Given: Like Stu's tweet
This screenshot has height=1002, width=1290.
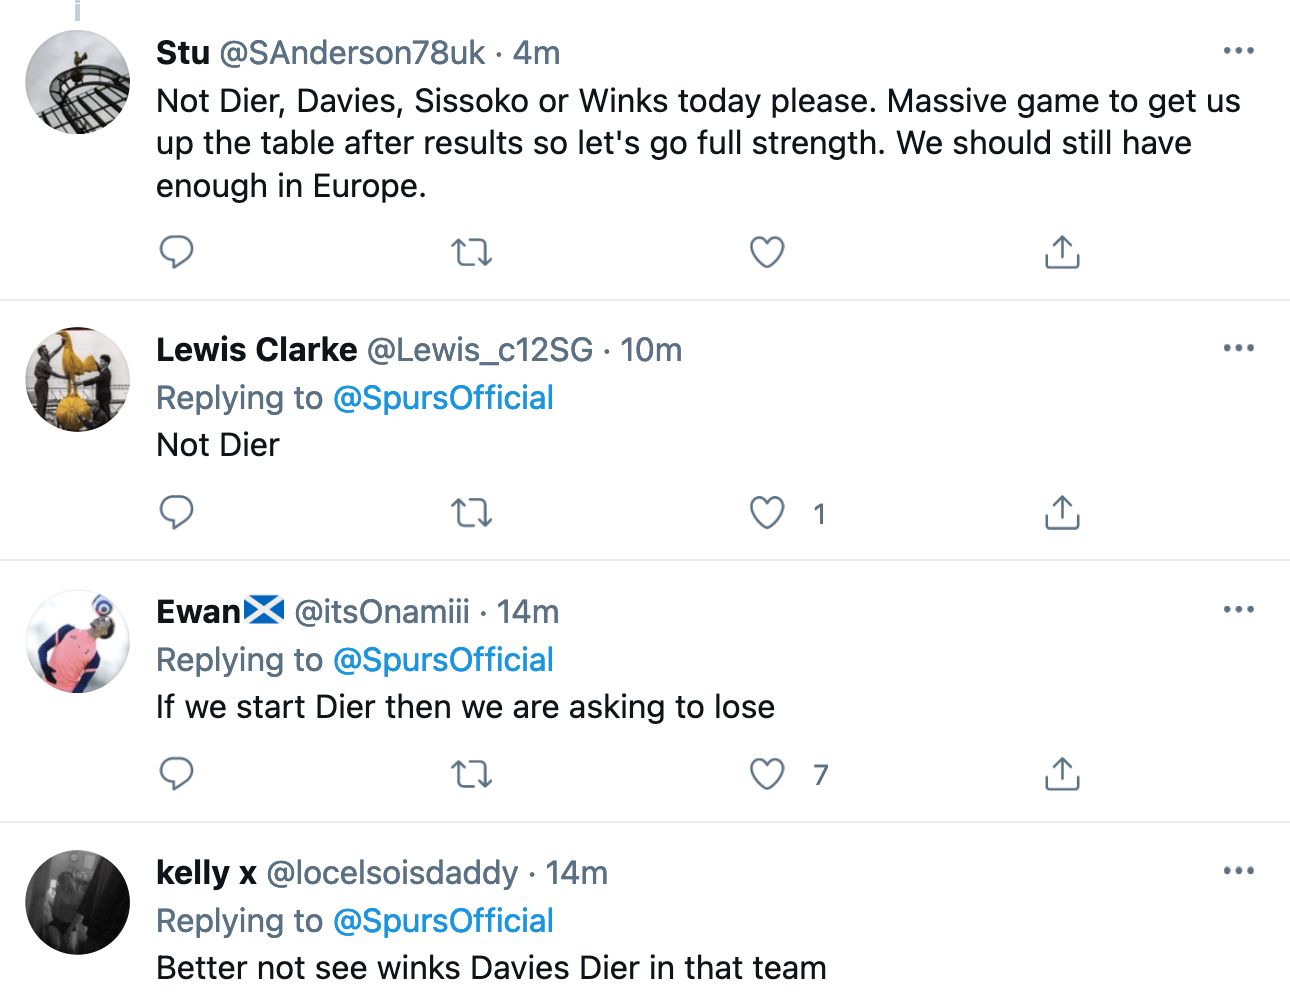Looking at the screenshot, I should pos(767,252).
